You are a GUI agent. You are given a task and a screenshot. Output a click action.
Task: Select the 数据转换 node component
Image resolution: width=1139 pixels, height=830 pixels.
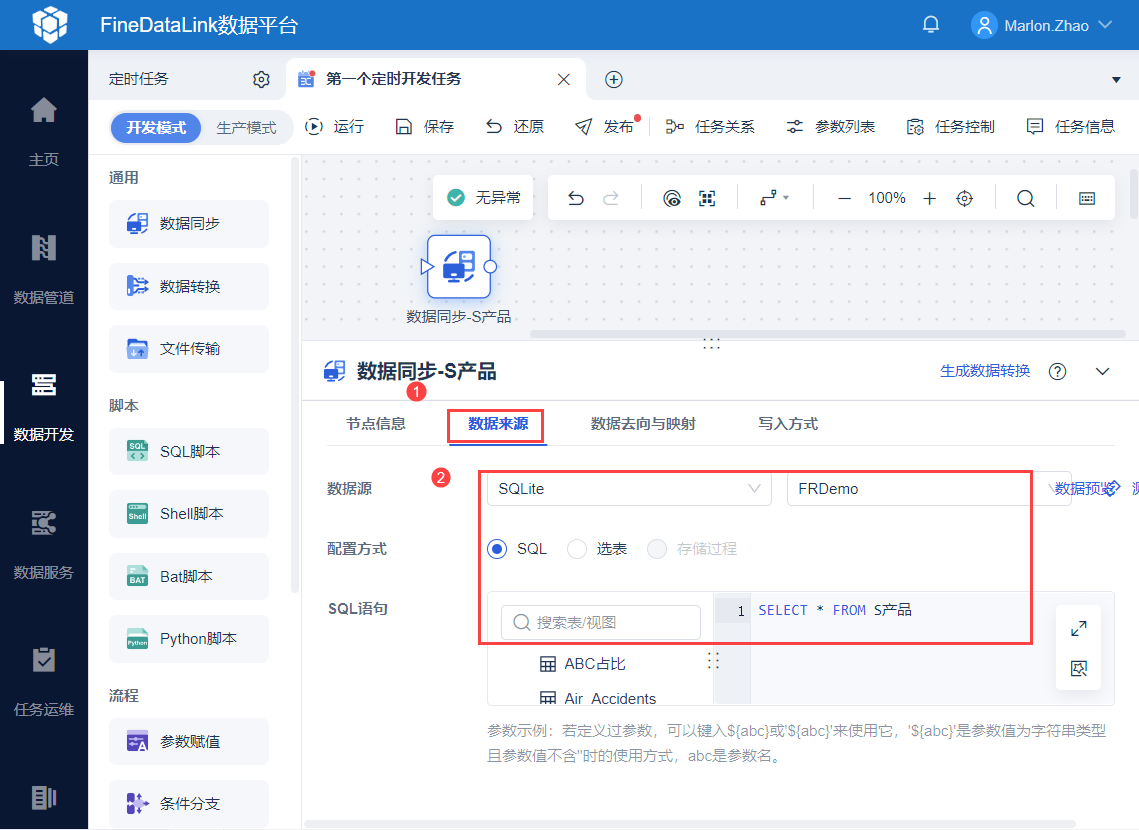(x=189, y=286)
